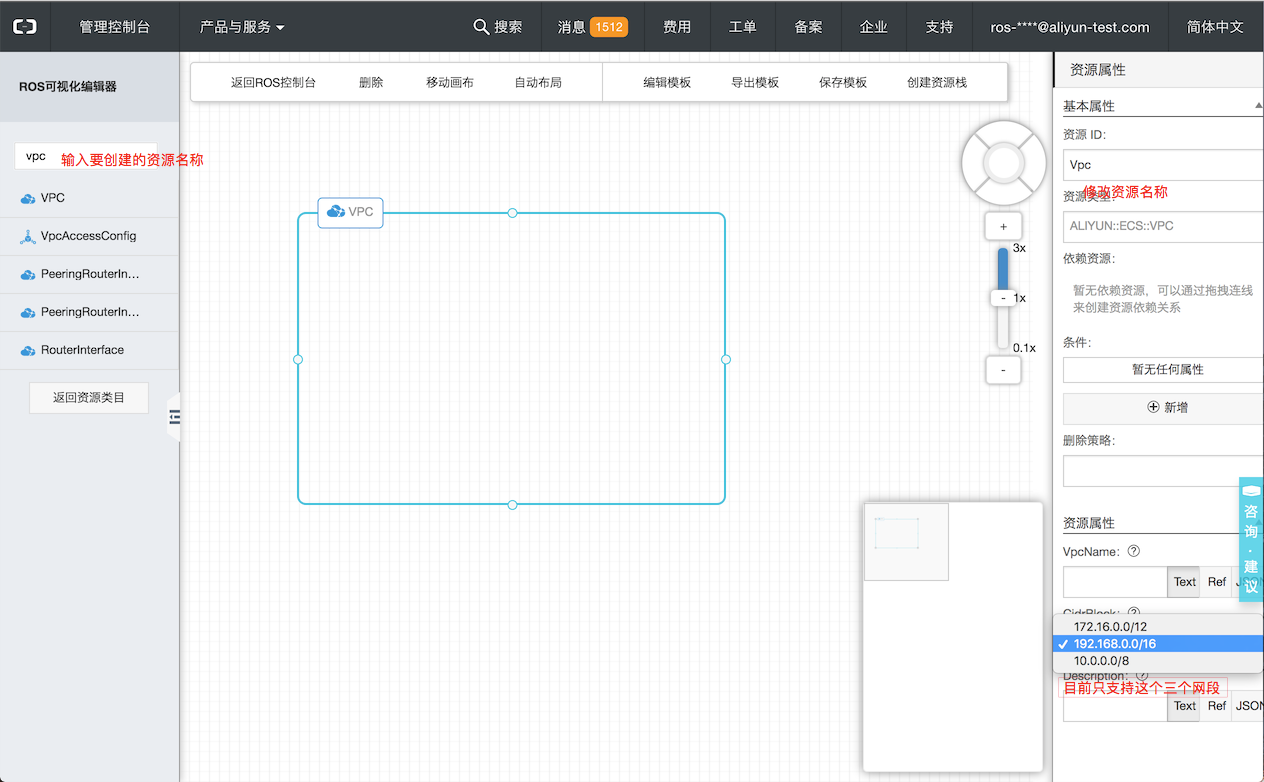Zoom out with the bottom minus button

pyautogui.click(x=1003, y=370)
